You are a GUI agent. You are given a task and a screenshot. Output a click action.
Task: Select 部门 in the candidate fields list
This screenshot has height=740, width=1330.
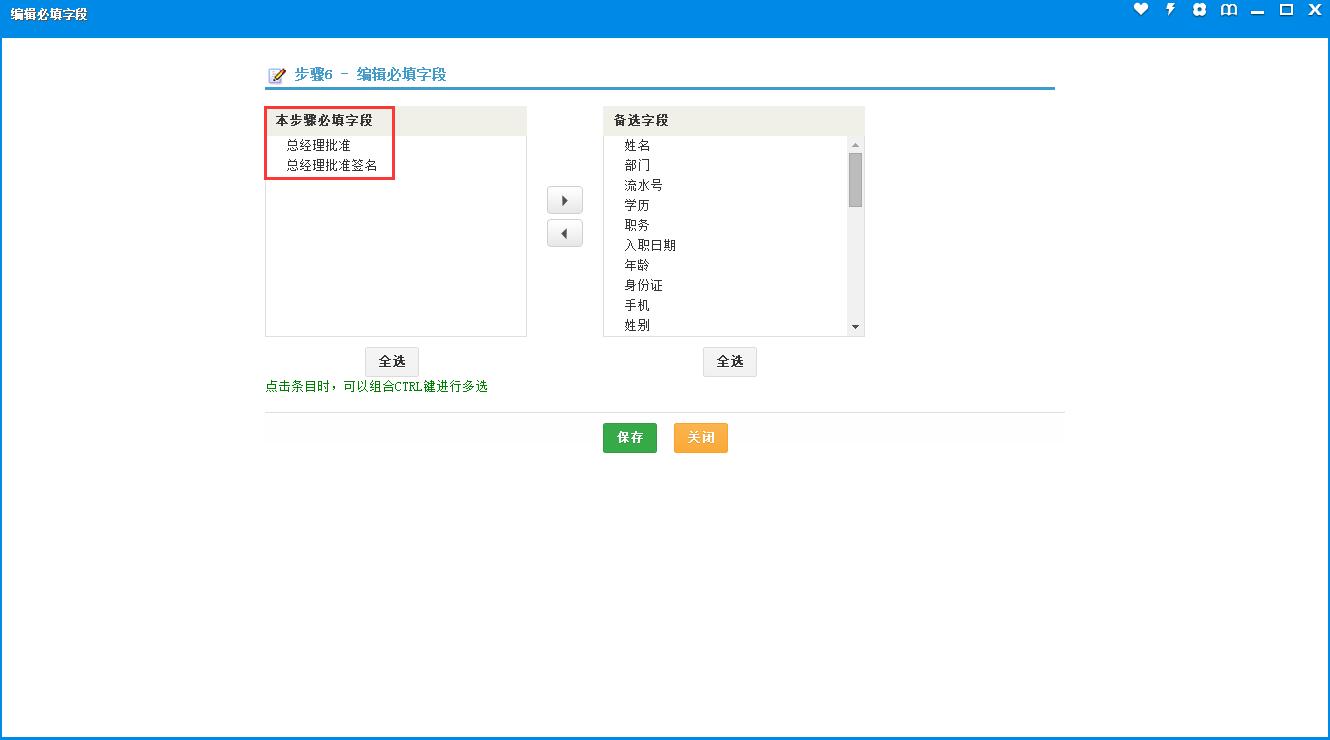[x=637, y=165]
